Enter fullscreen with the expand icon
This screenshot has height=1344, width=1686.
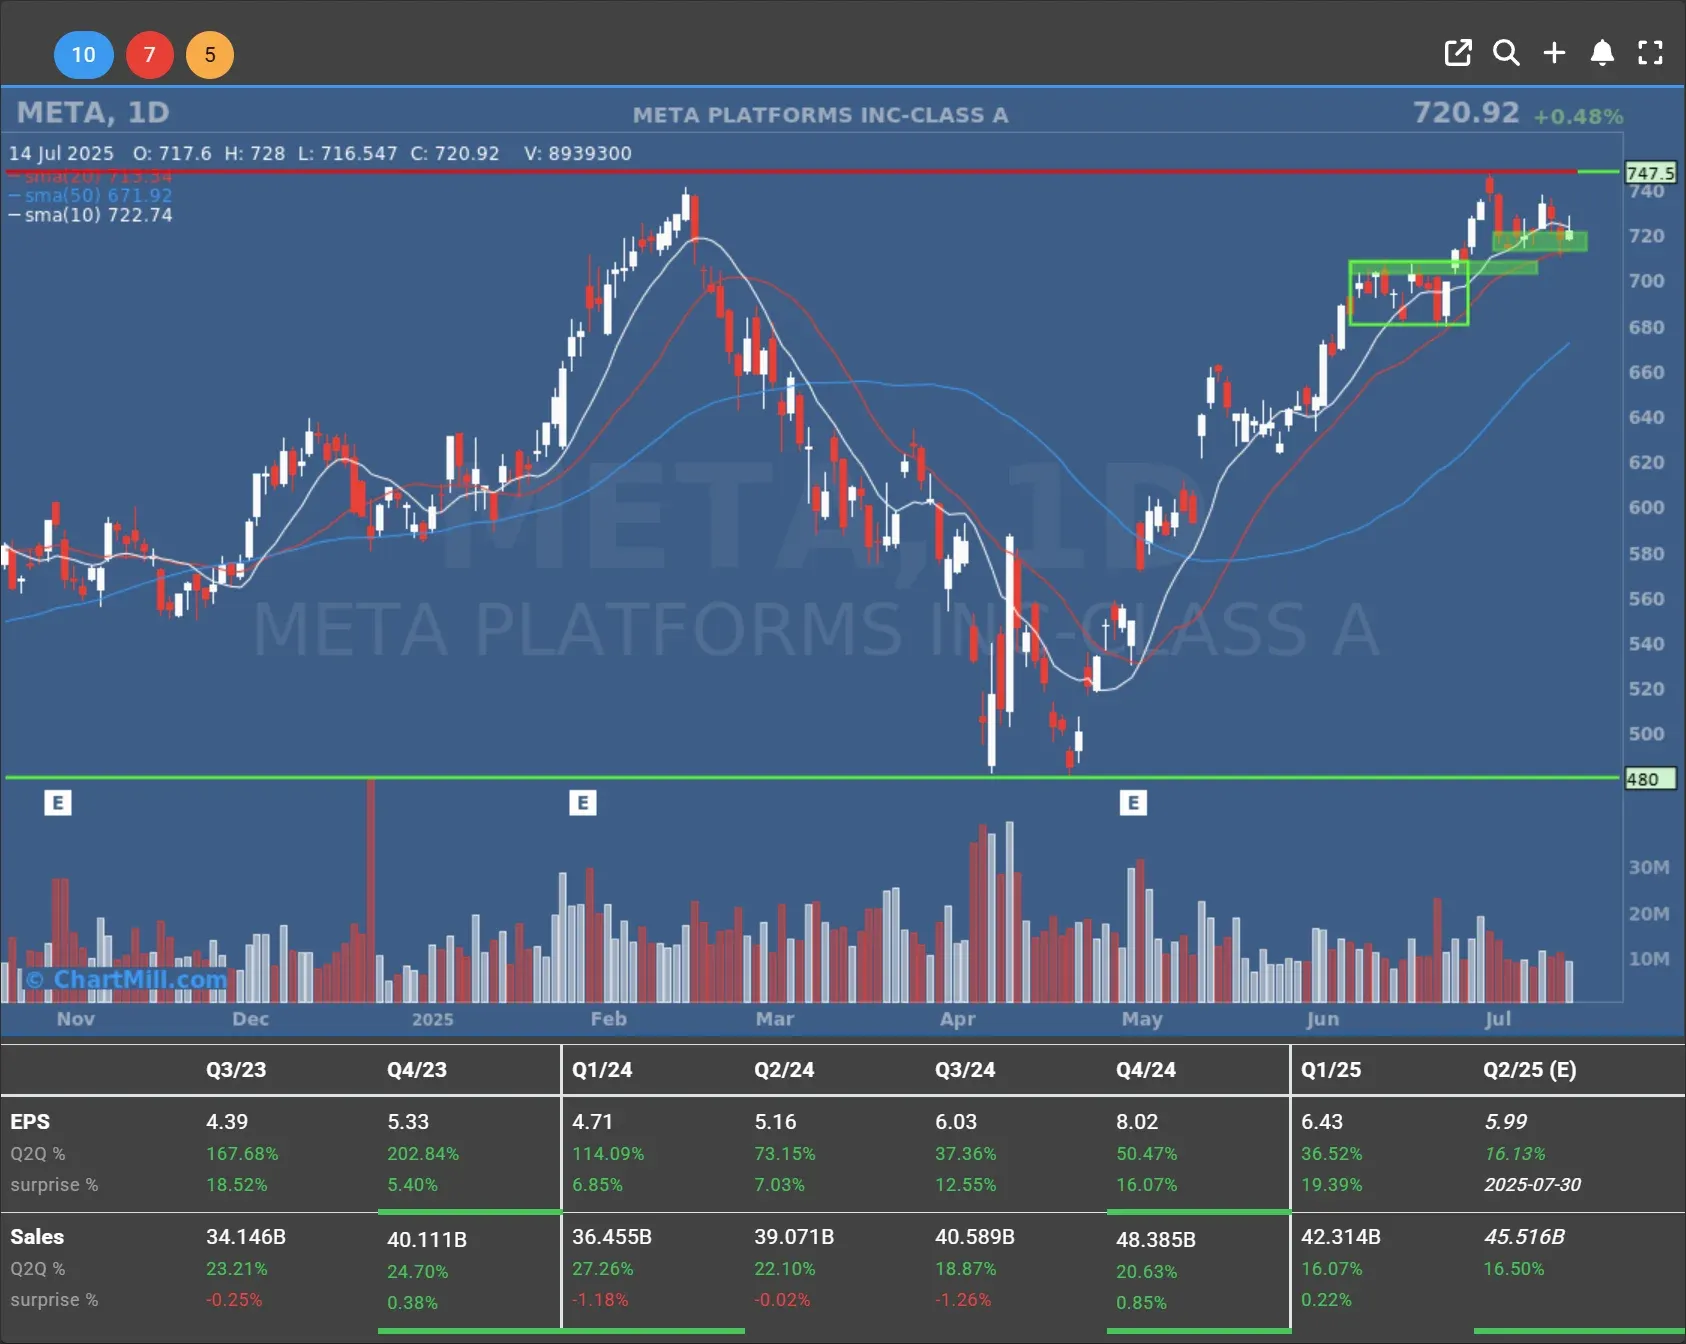[x=1650, y=53]
